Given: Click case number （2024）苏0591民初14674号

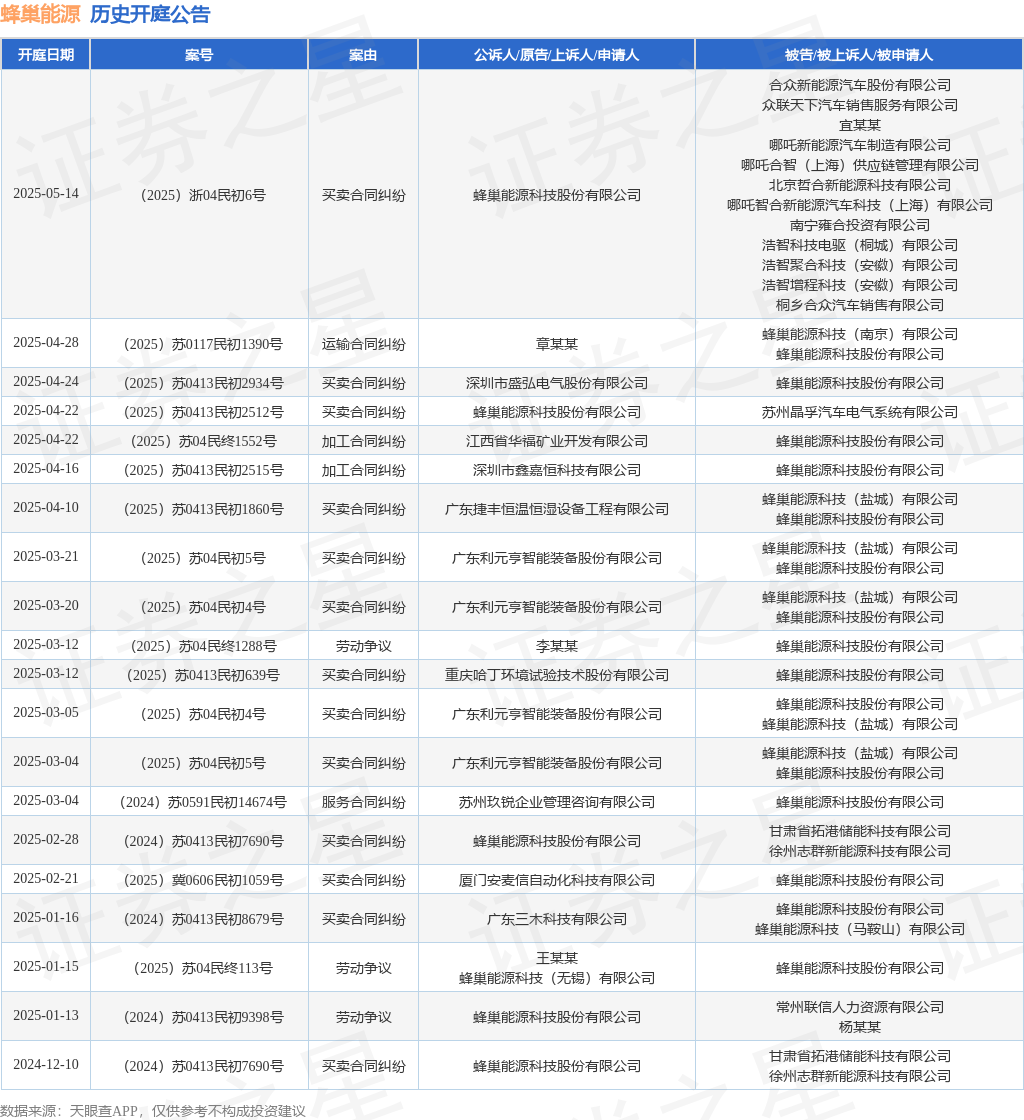Looking at the screenshot, I should click(200, 802).
